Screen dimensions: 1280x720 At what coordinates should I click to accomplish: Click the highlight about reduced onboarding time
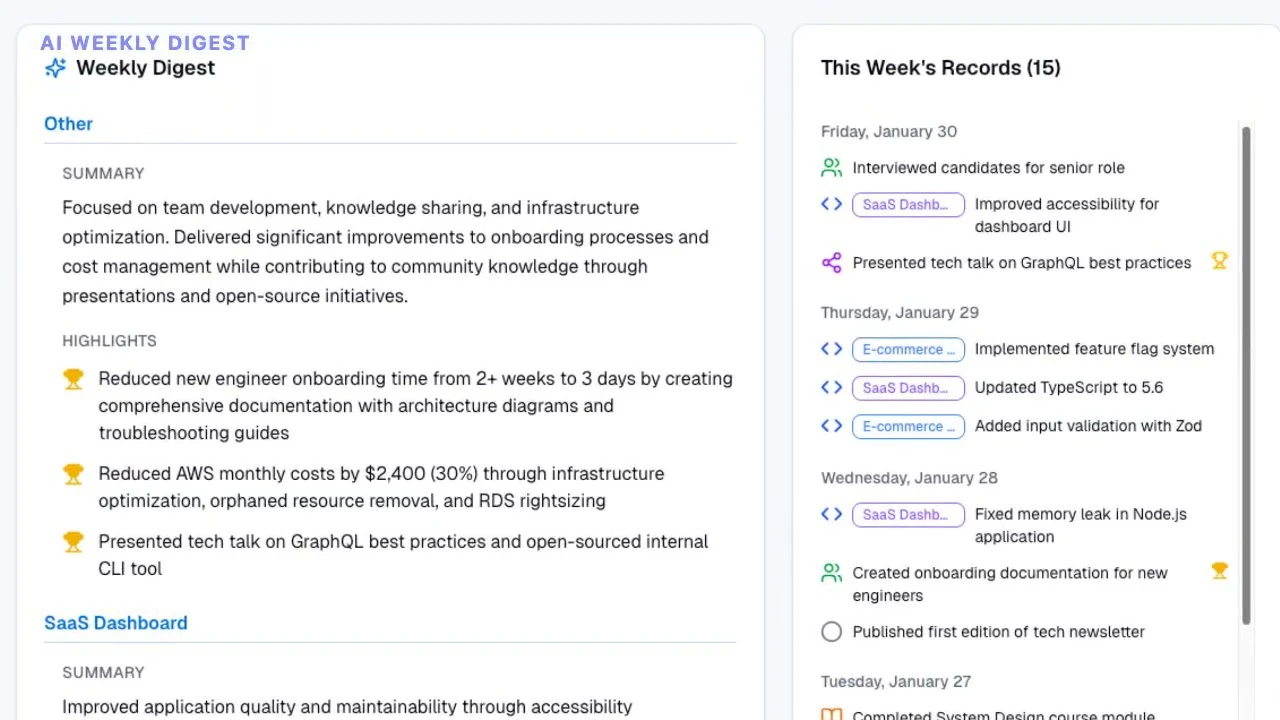pyautogui.click(x=416, y=406)
